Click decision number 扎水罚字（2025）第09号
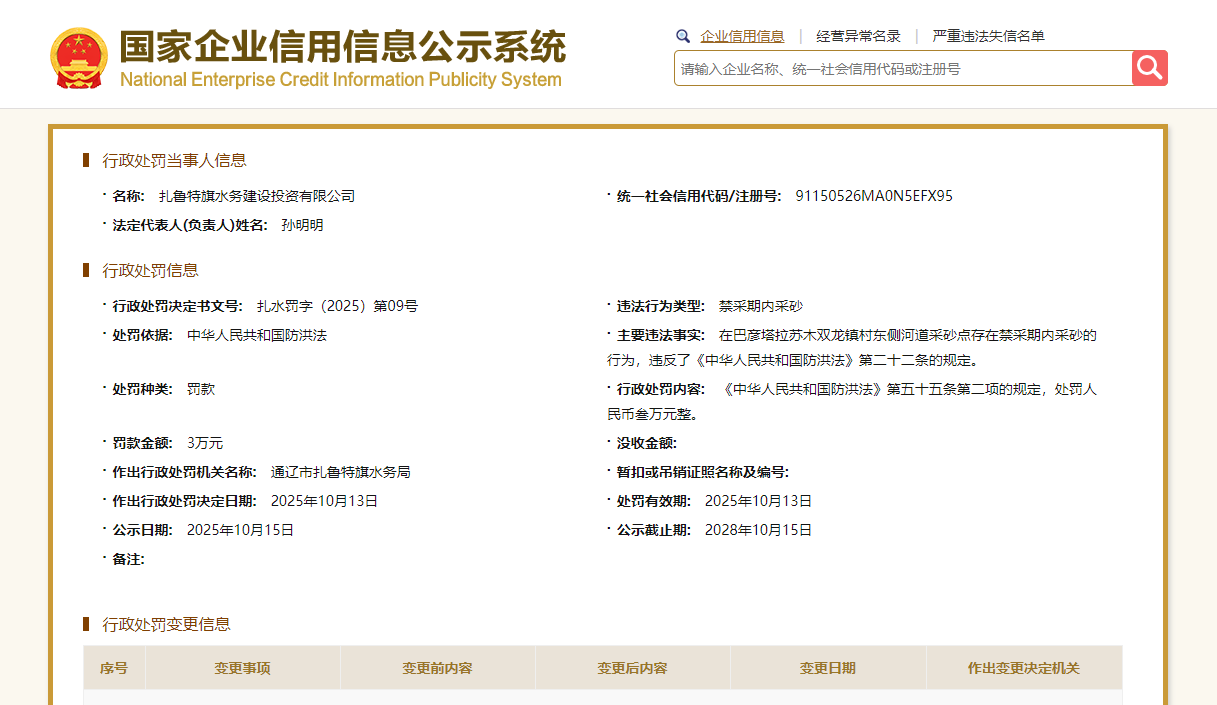 (x=337, y=306)
